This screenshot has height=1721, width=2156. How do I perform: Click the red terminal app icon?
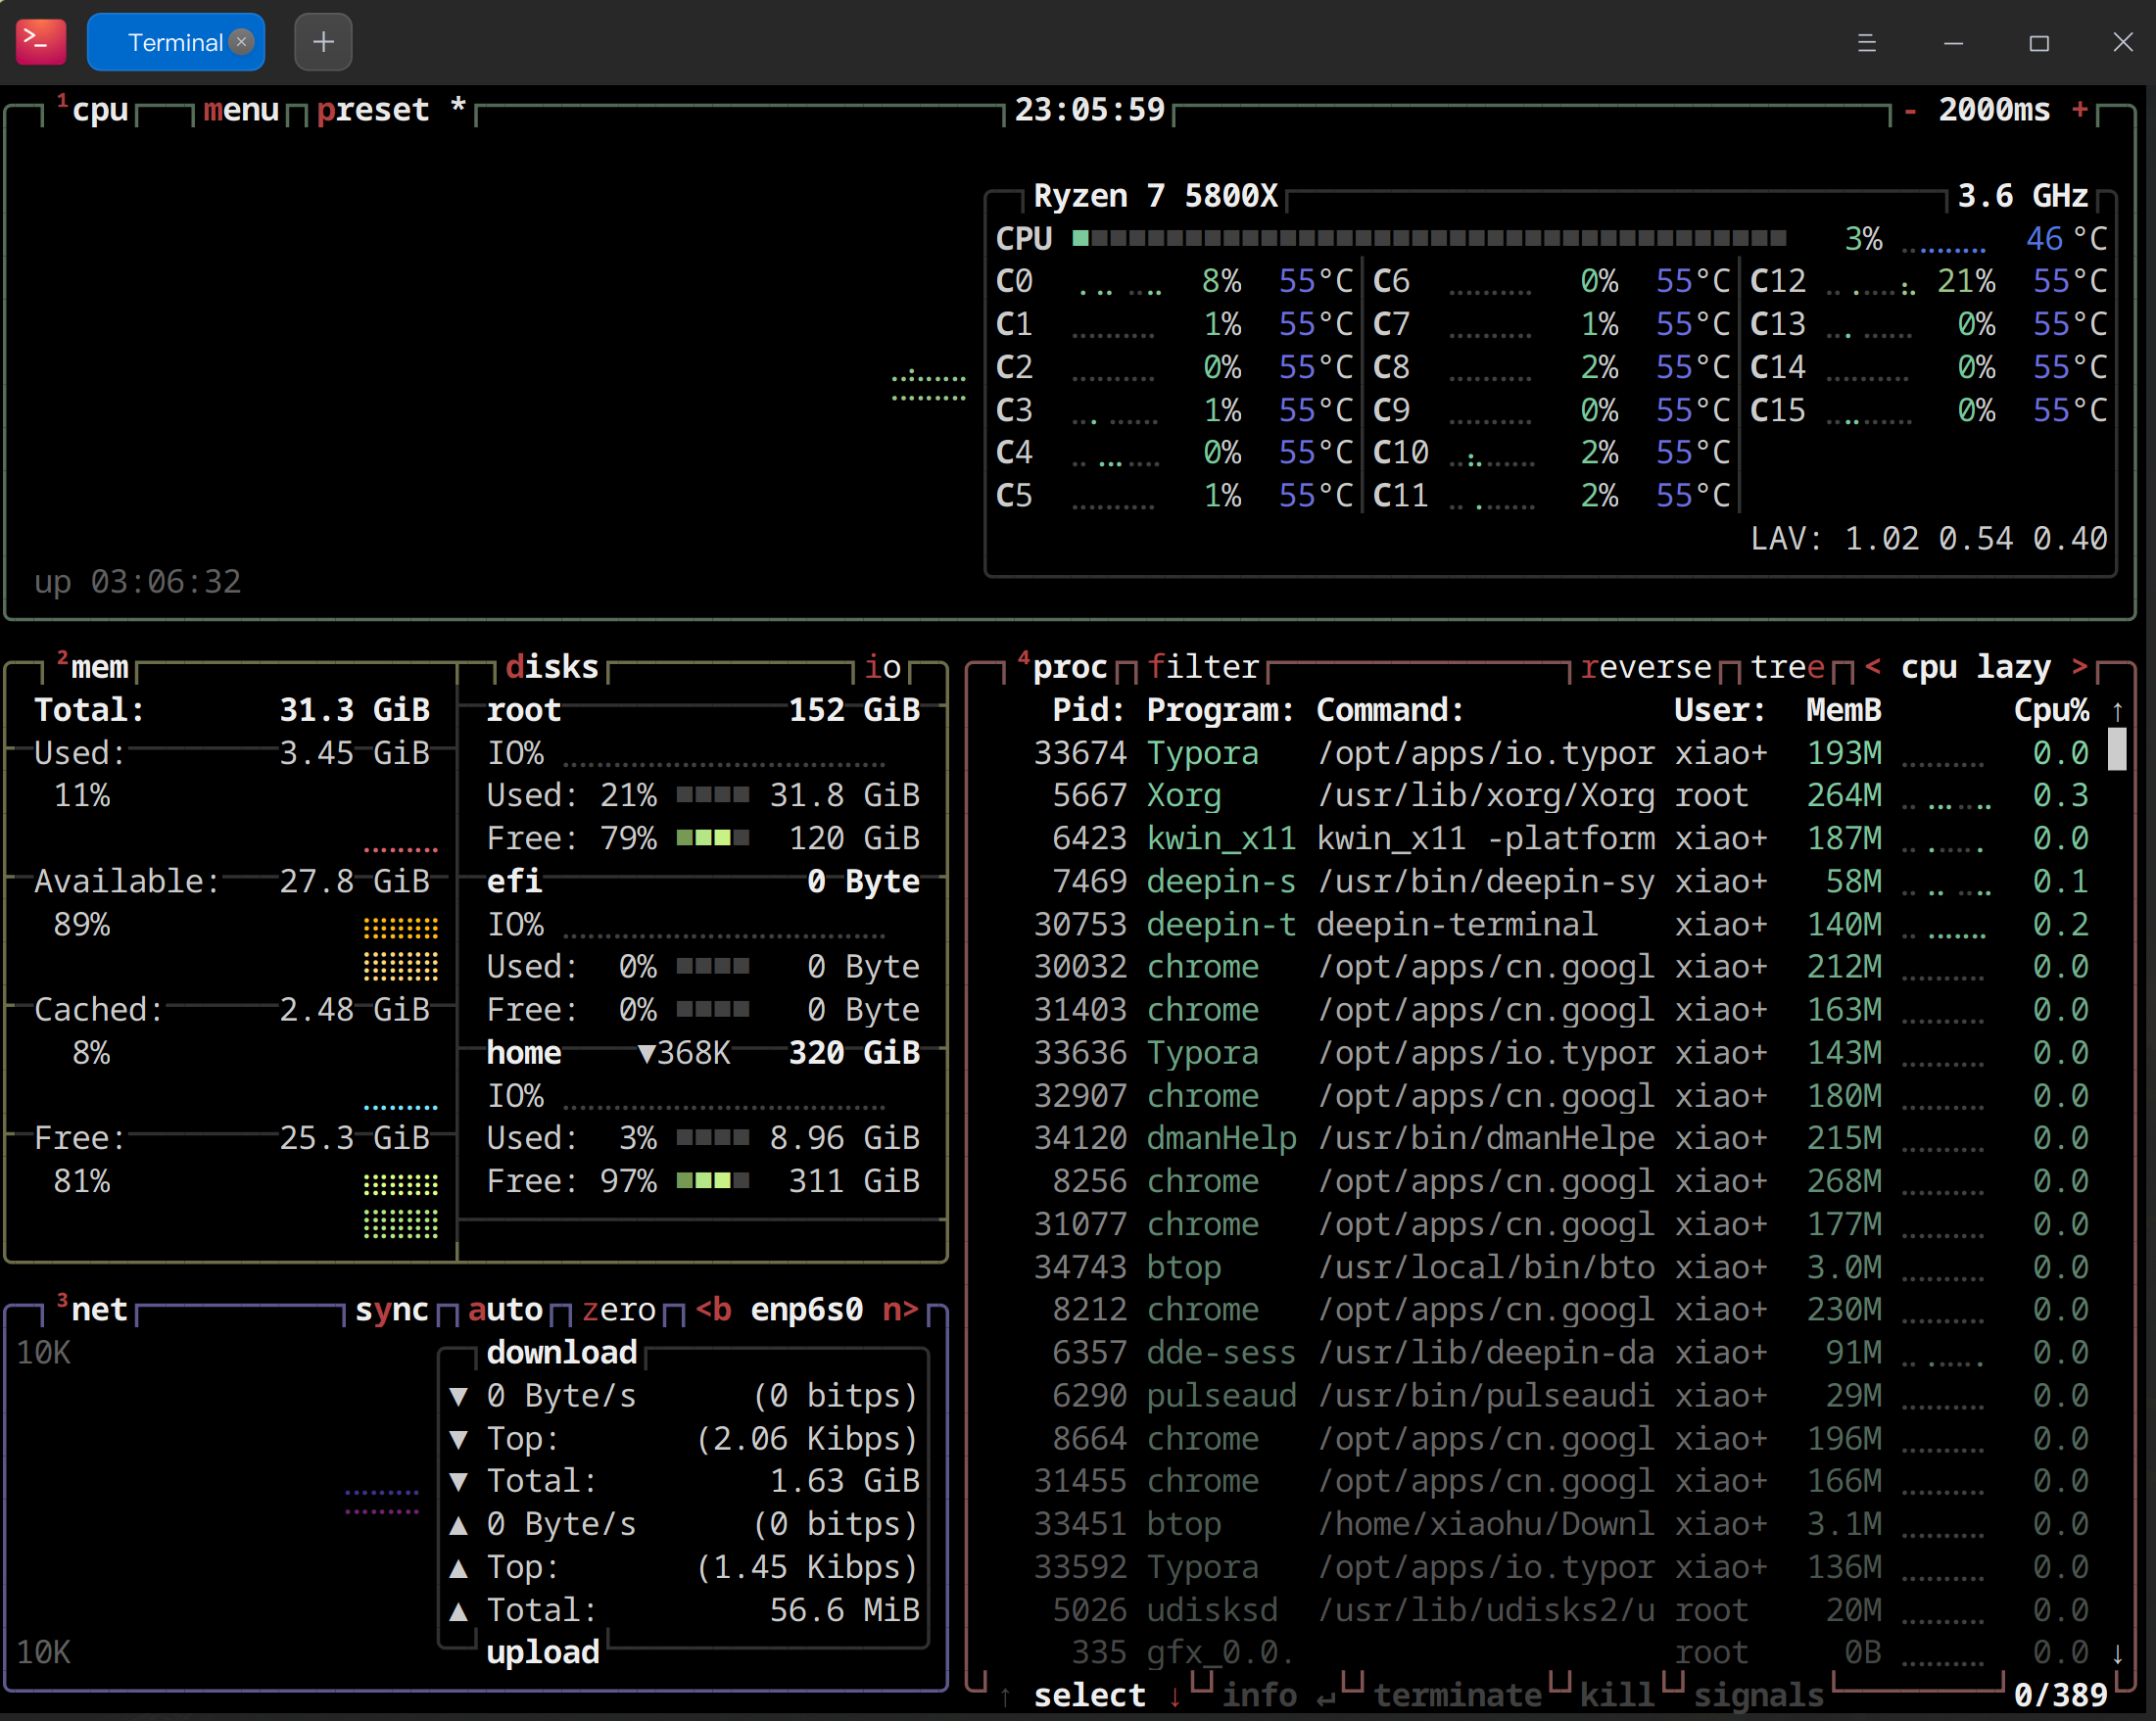point(41,42)
